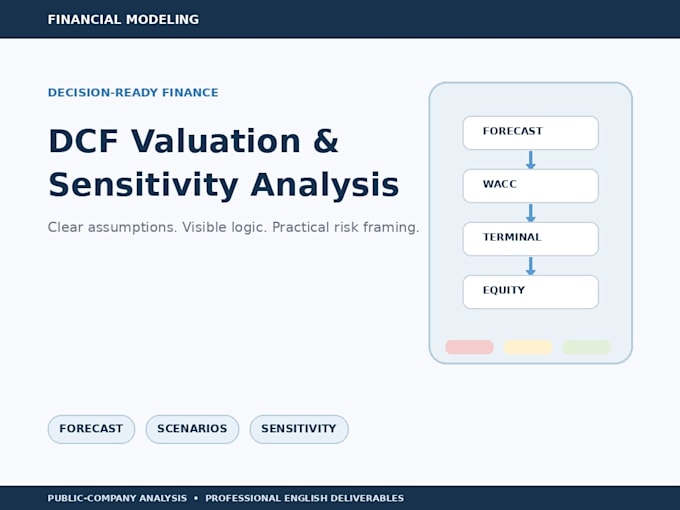The height and width of the screenshot is (510, 680).
Task: Click the bullet separator in the footer
Action: pos(196,498)
